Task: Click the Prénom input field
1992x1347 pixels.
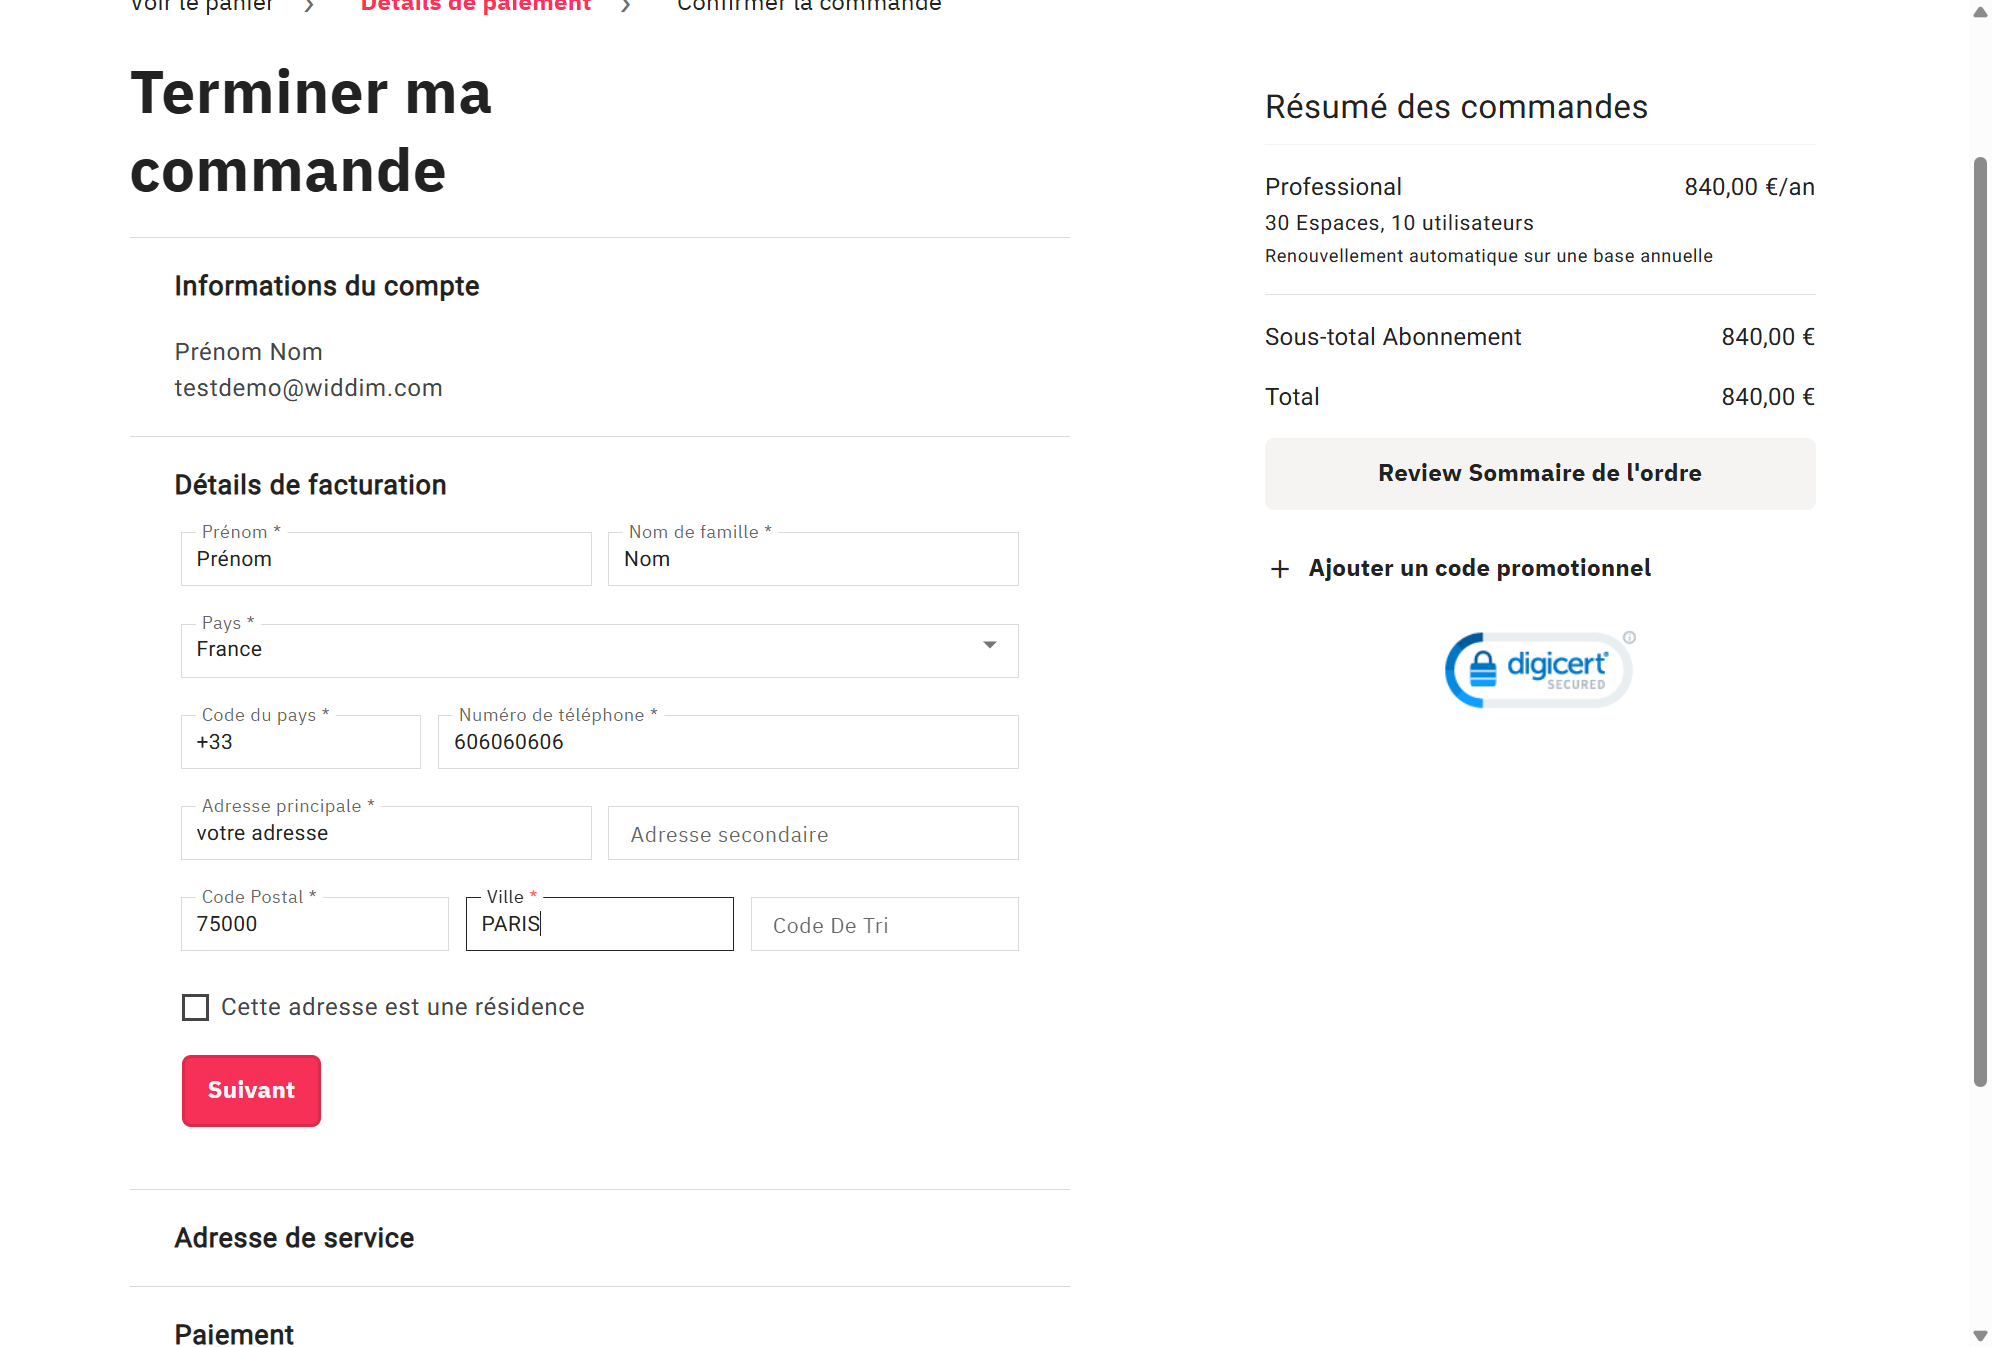Action: coord(386,559)
